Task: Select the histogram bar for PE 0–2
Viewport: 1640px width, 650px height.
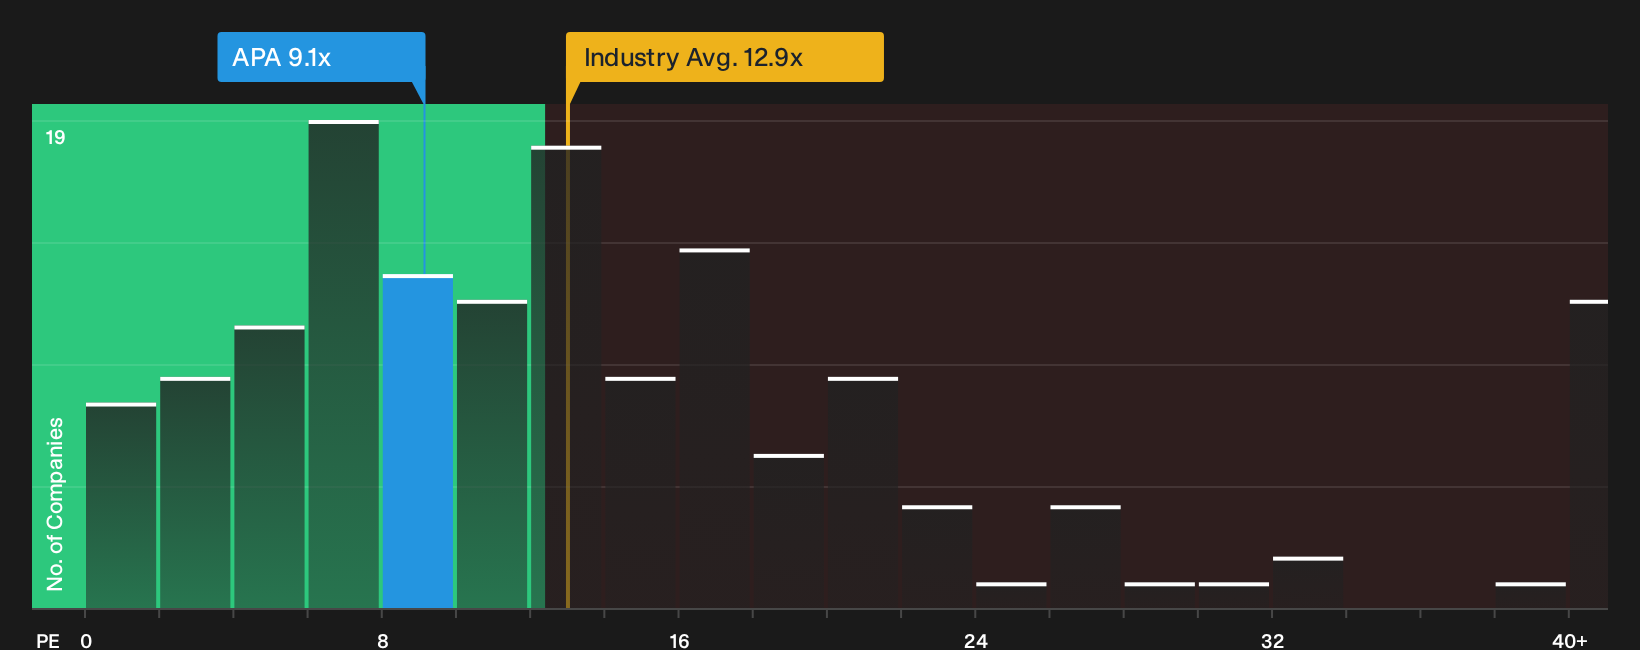Action: point(121,506)
